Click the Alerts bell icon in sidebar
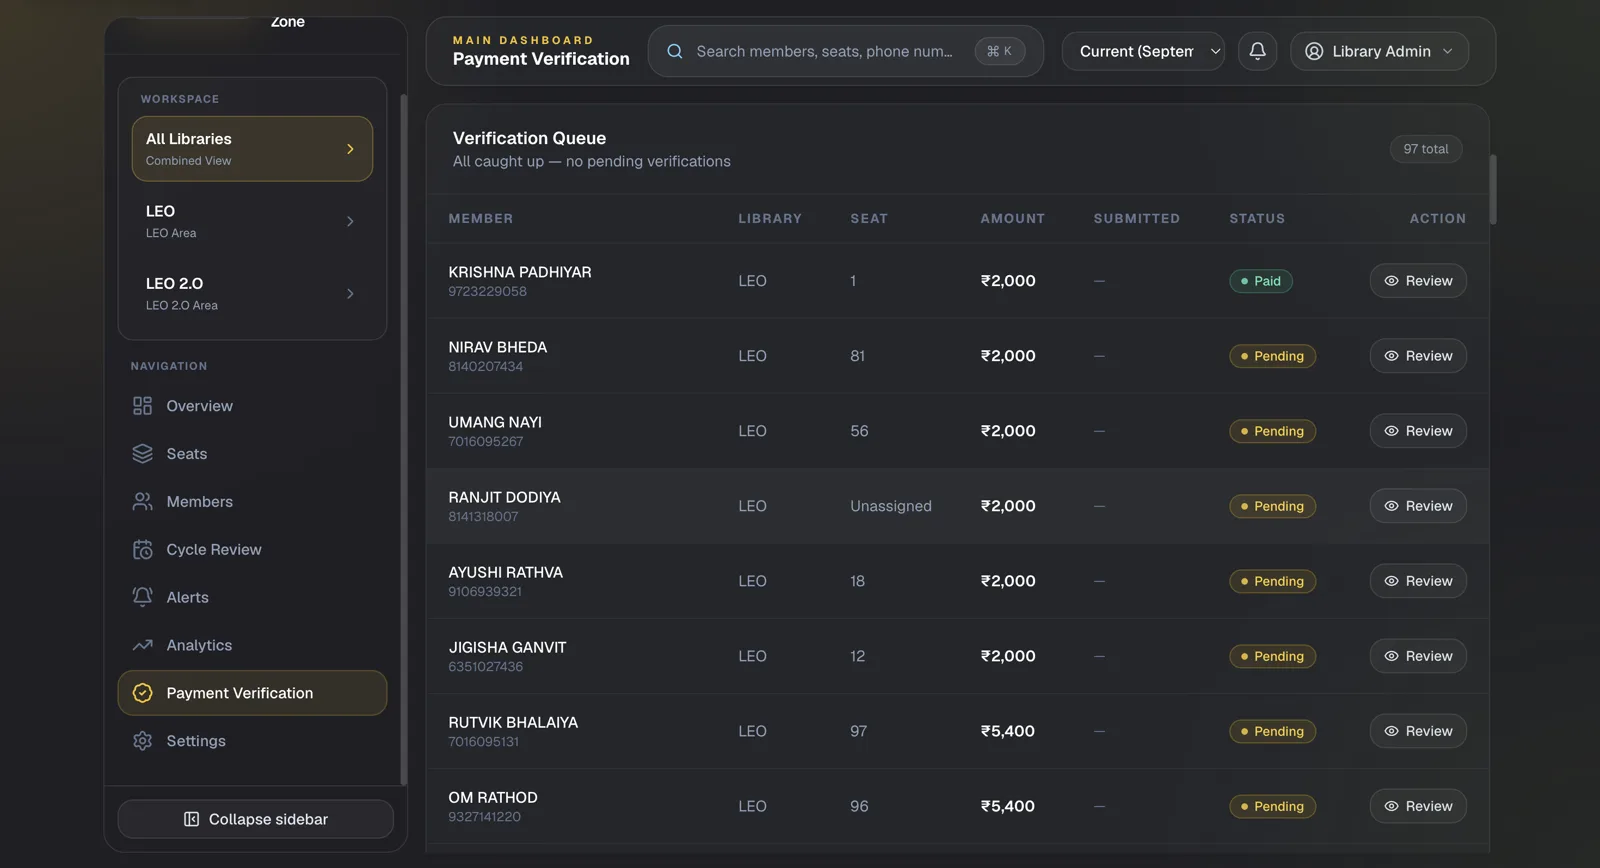 point(143,597)
